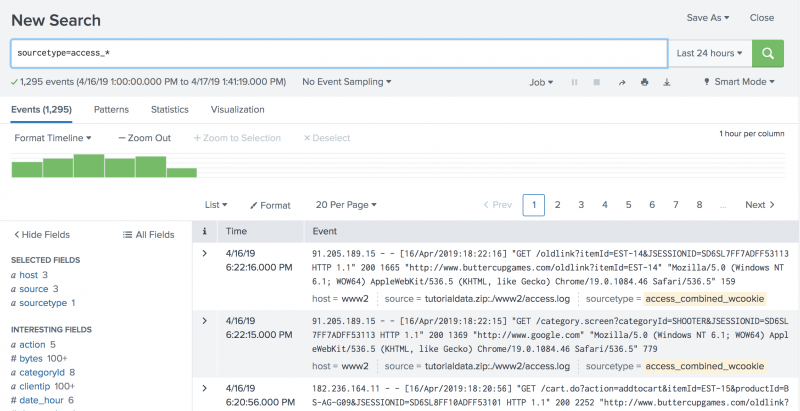Screen dimensions: 800x411
Task: Go to Next results page
Action: tap(760, 205)
